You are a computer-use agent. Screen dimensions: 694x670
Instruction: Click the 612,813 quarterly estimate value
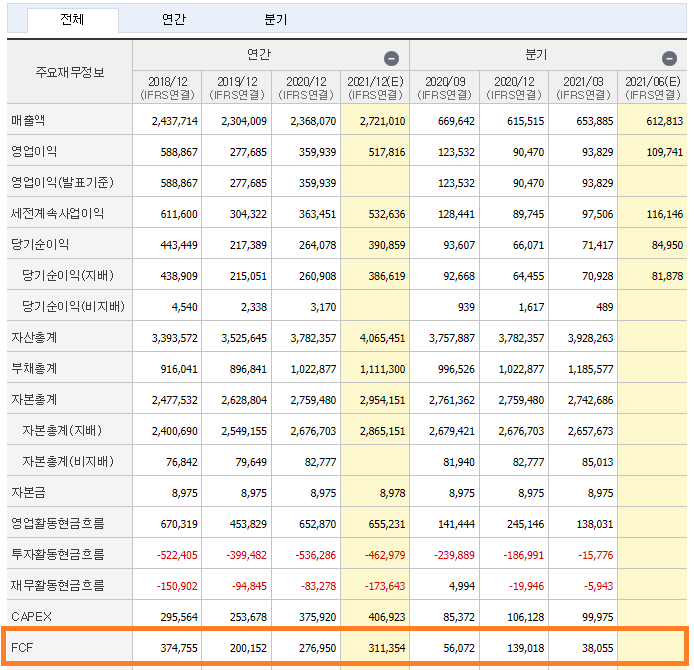(x=665, y=121)
